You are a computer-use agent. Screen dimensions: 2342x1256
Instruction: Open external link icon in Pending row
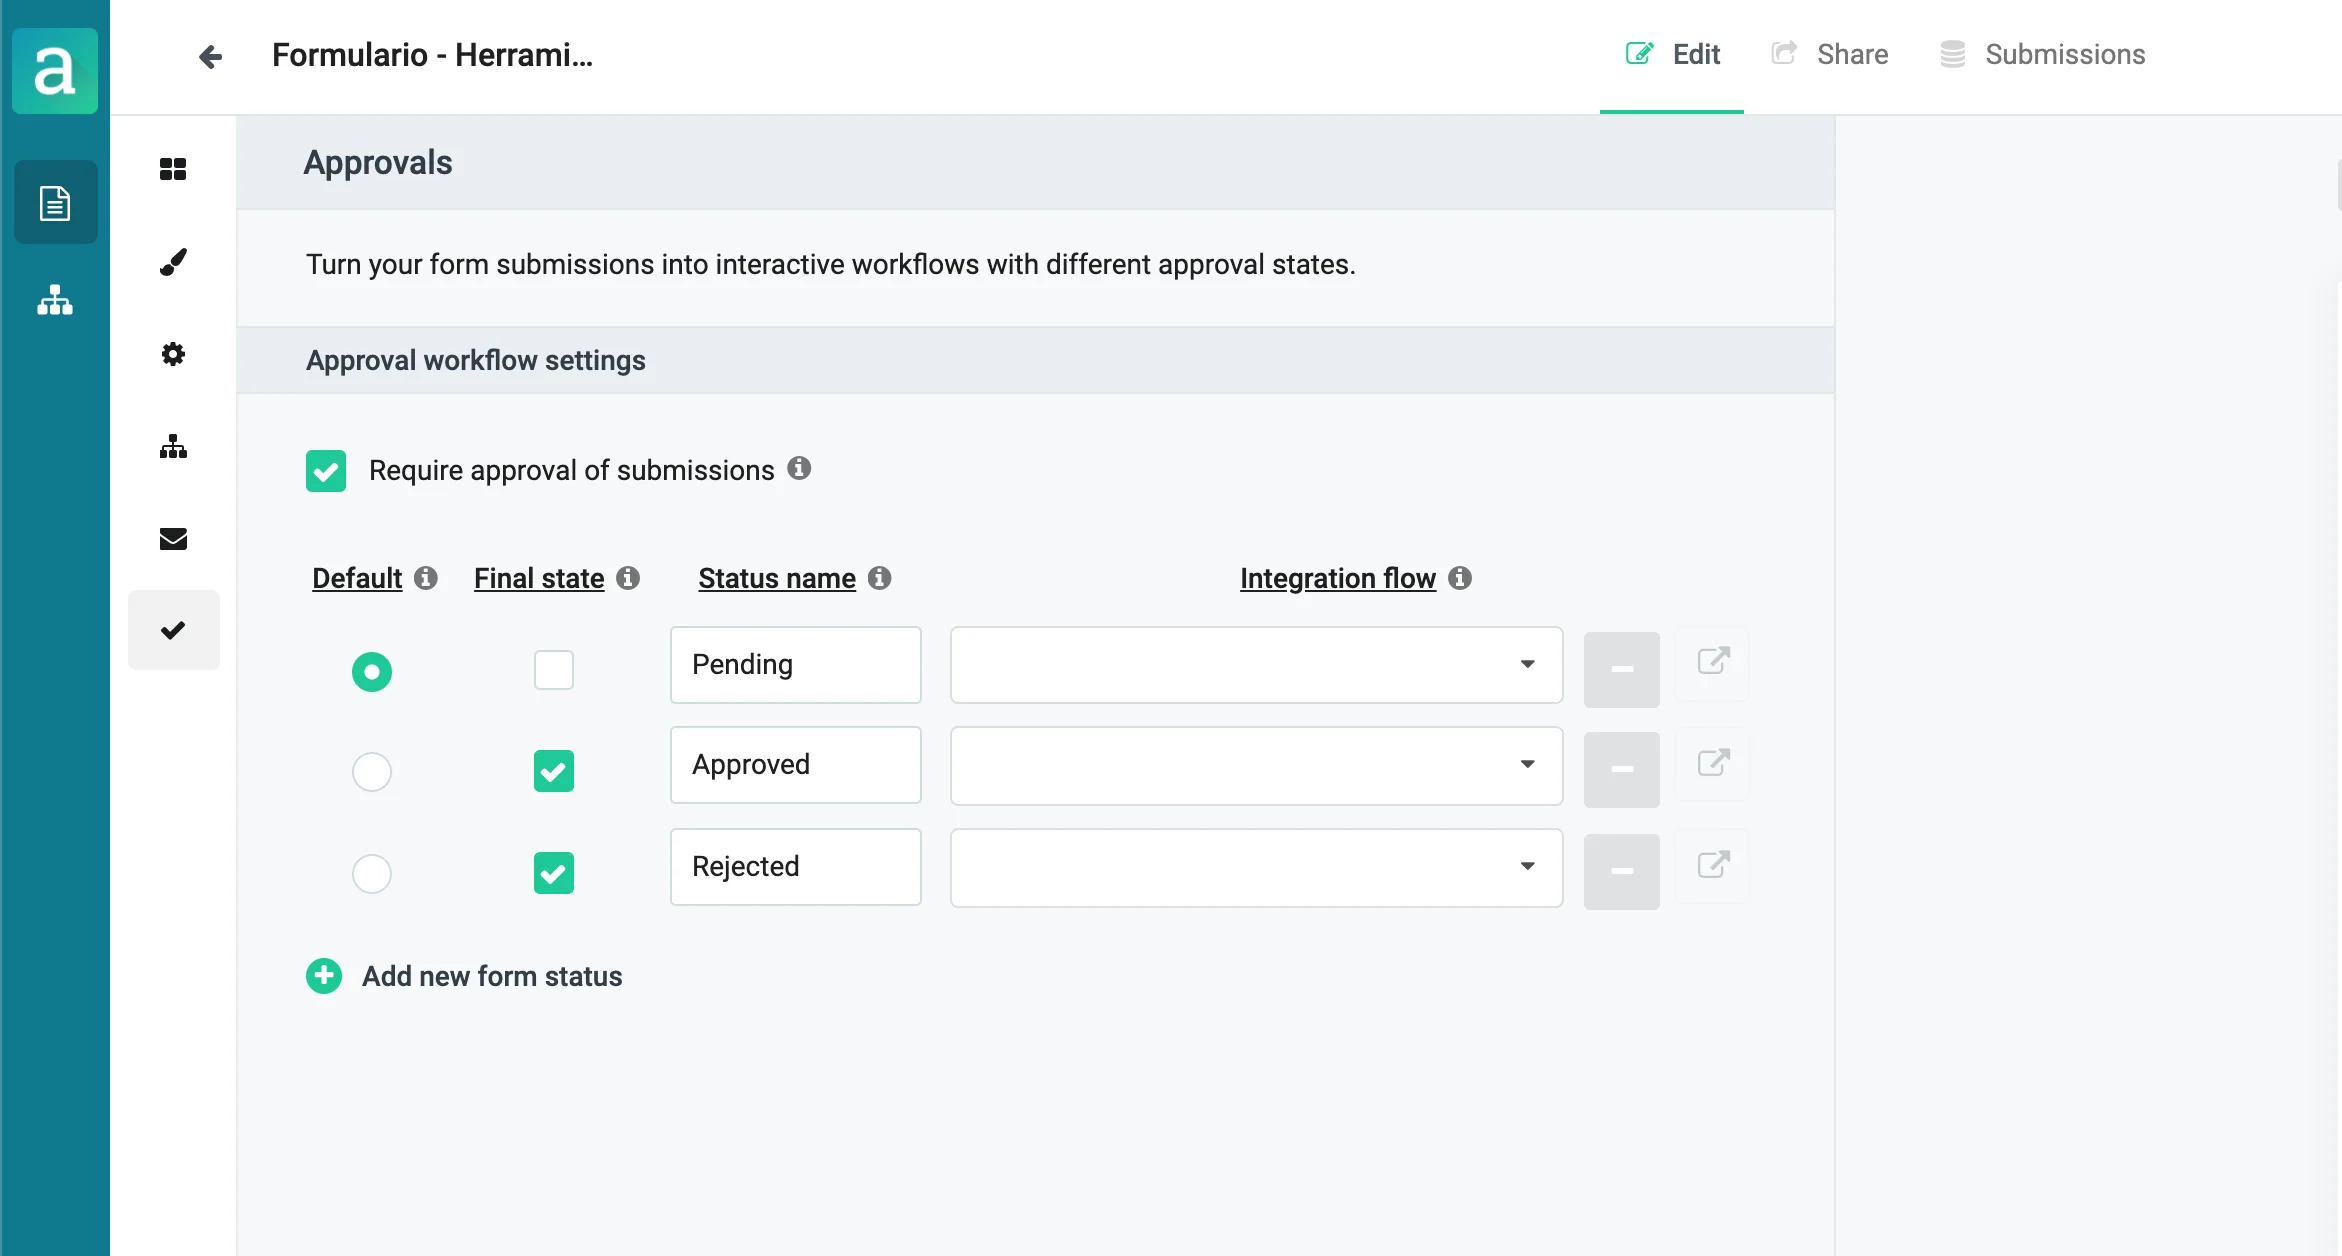pos(1713,662)
